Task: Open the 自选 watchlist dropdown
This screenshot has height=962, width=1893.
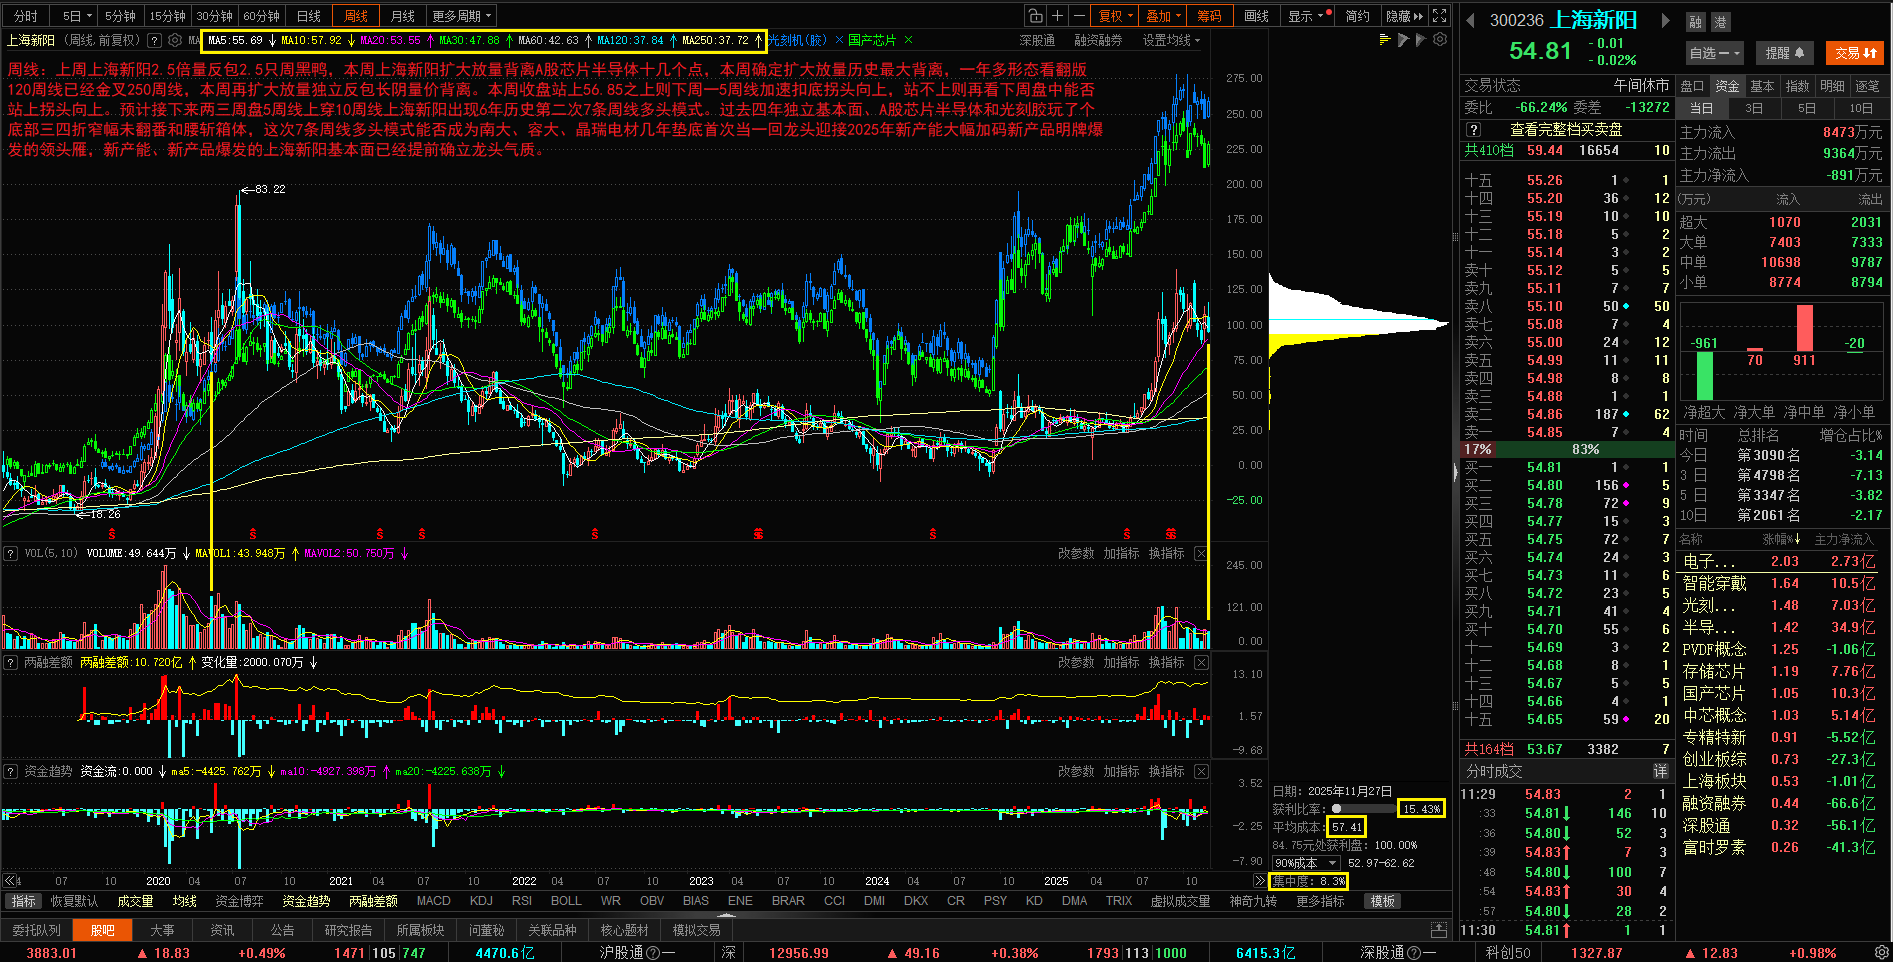Action: tap(1714, 53)
